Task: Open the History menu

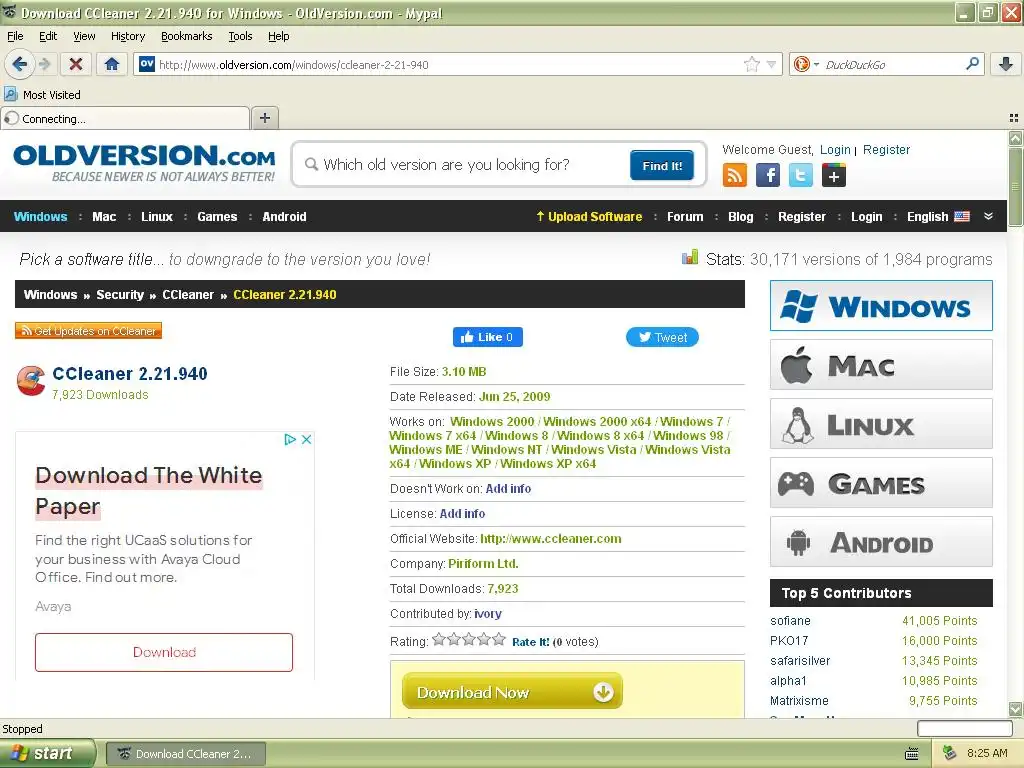Action: point(128,36)
